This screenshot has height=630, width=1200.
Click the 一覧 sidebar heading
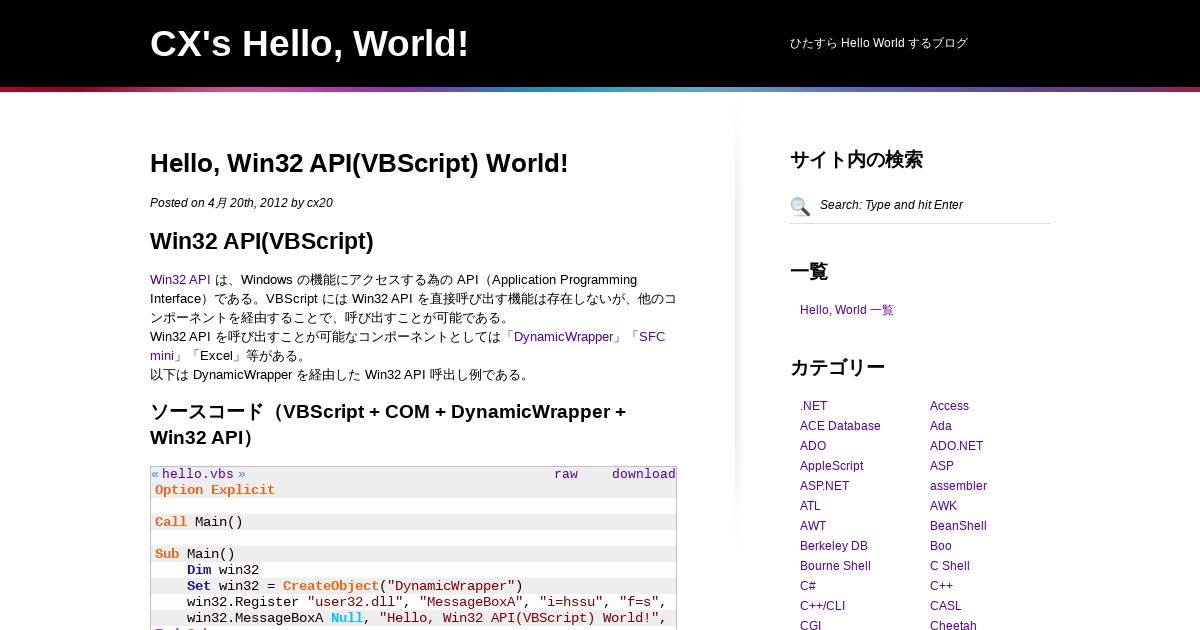pyautogui.click(x=809, y=271)
